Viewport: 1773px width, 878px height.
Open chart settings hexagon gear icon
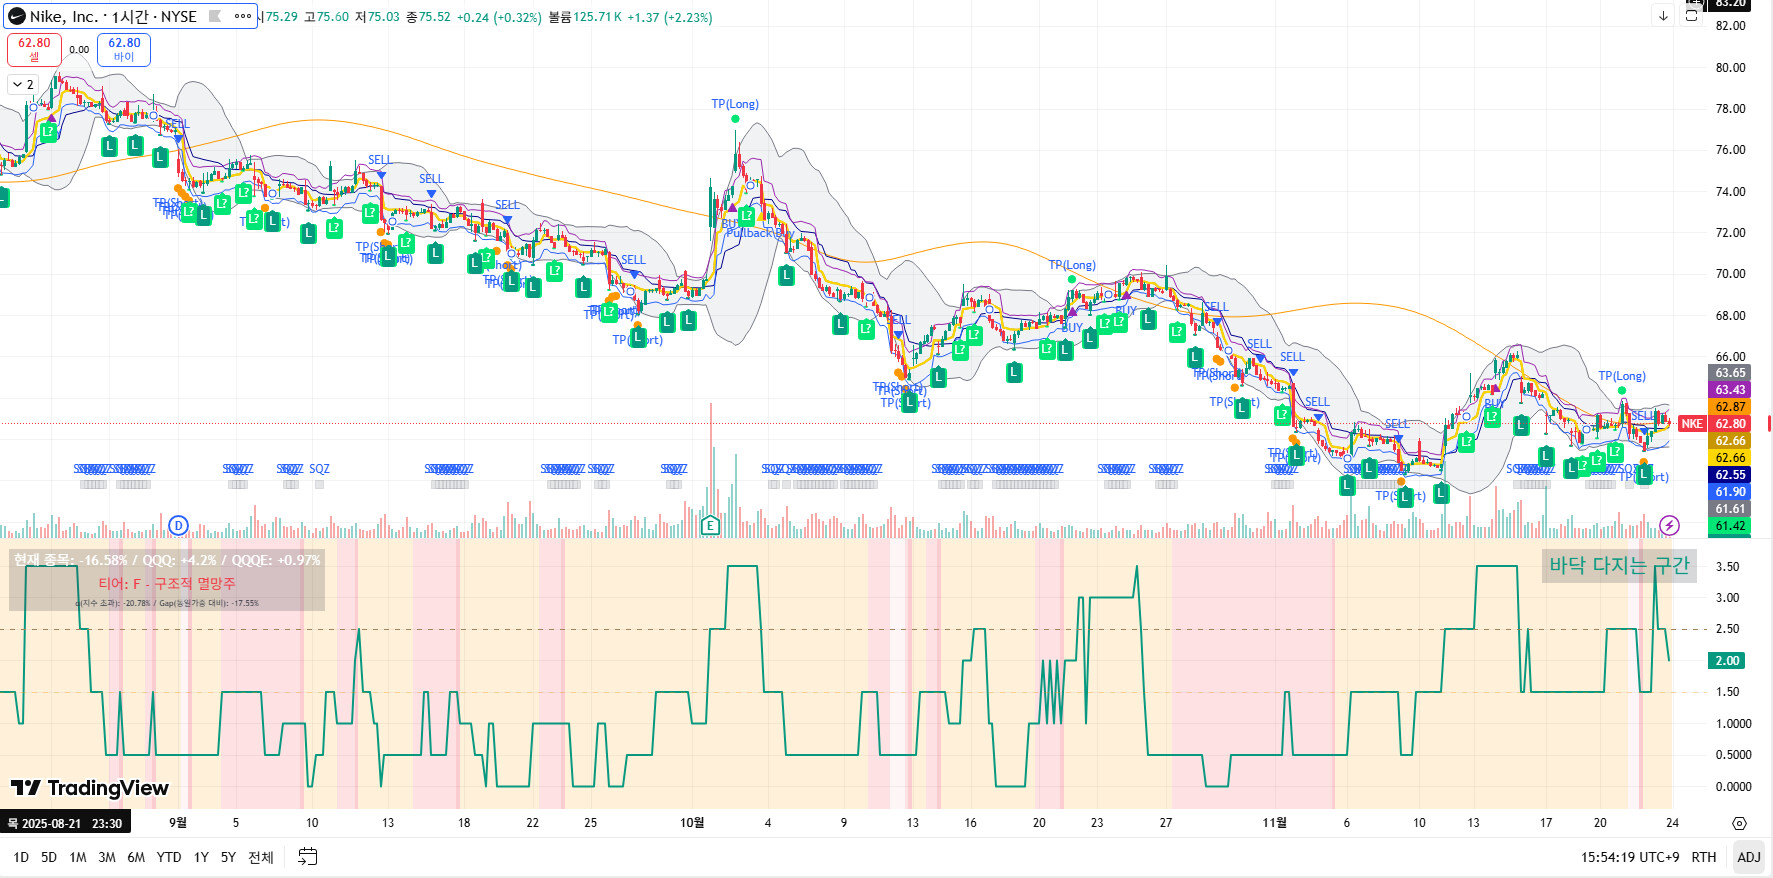click(x=1739, y=823)
